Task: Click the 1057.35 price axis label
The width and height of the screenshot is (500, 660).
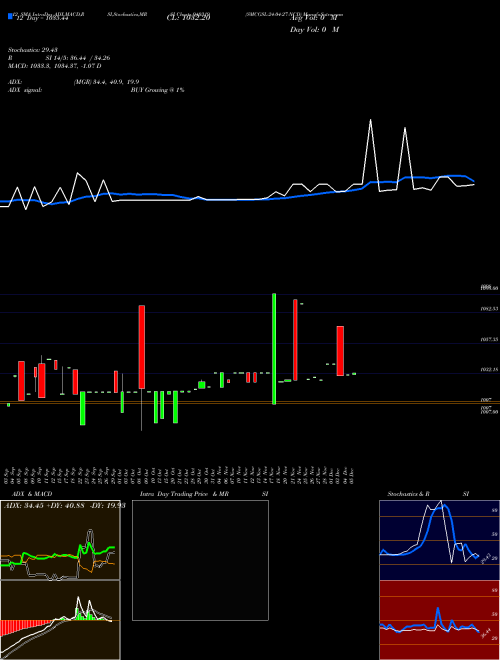Action: 489,339
